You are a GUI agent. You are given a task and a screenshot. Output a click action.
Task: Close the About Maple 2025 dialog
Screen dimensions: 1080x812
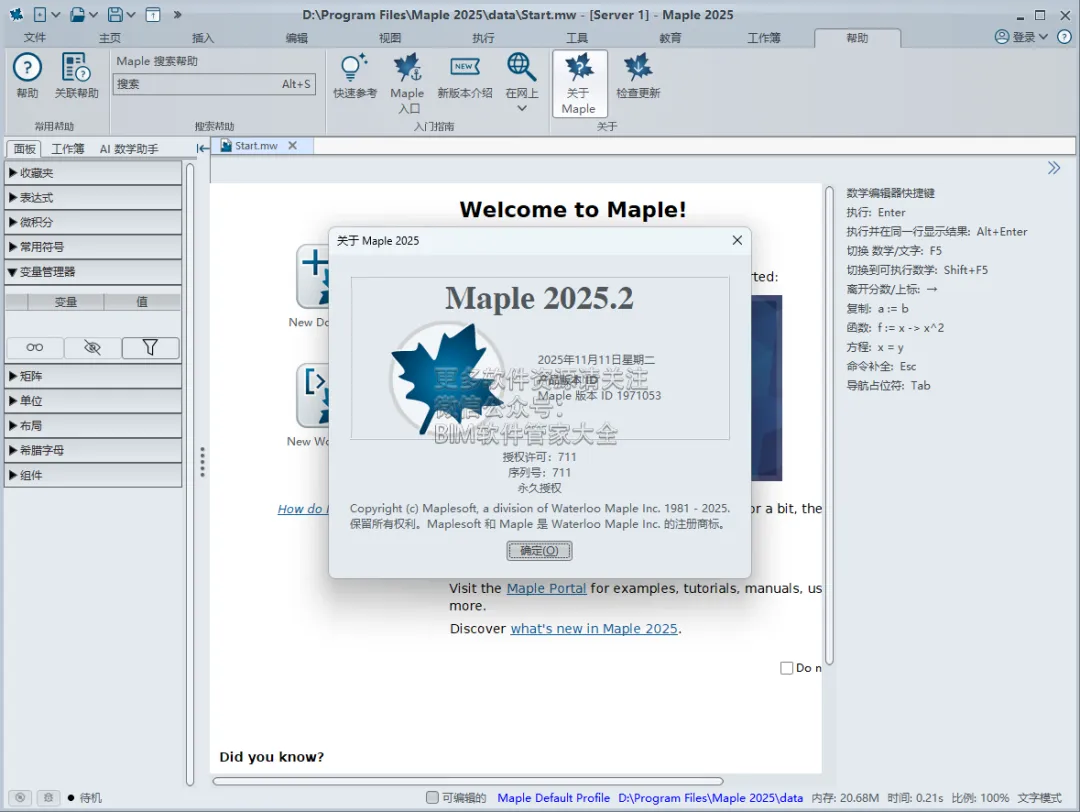(737, 240)
